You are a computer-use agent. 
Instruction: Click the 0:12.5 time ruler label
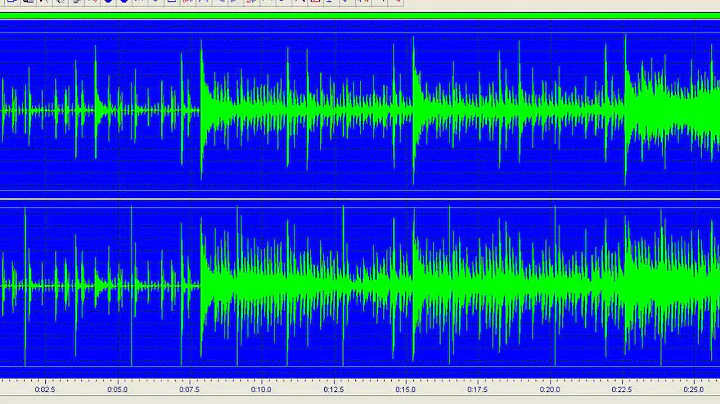coord(333,389)
